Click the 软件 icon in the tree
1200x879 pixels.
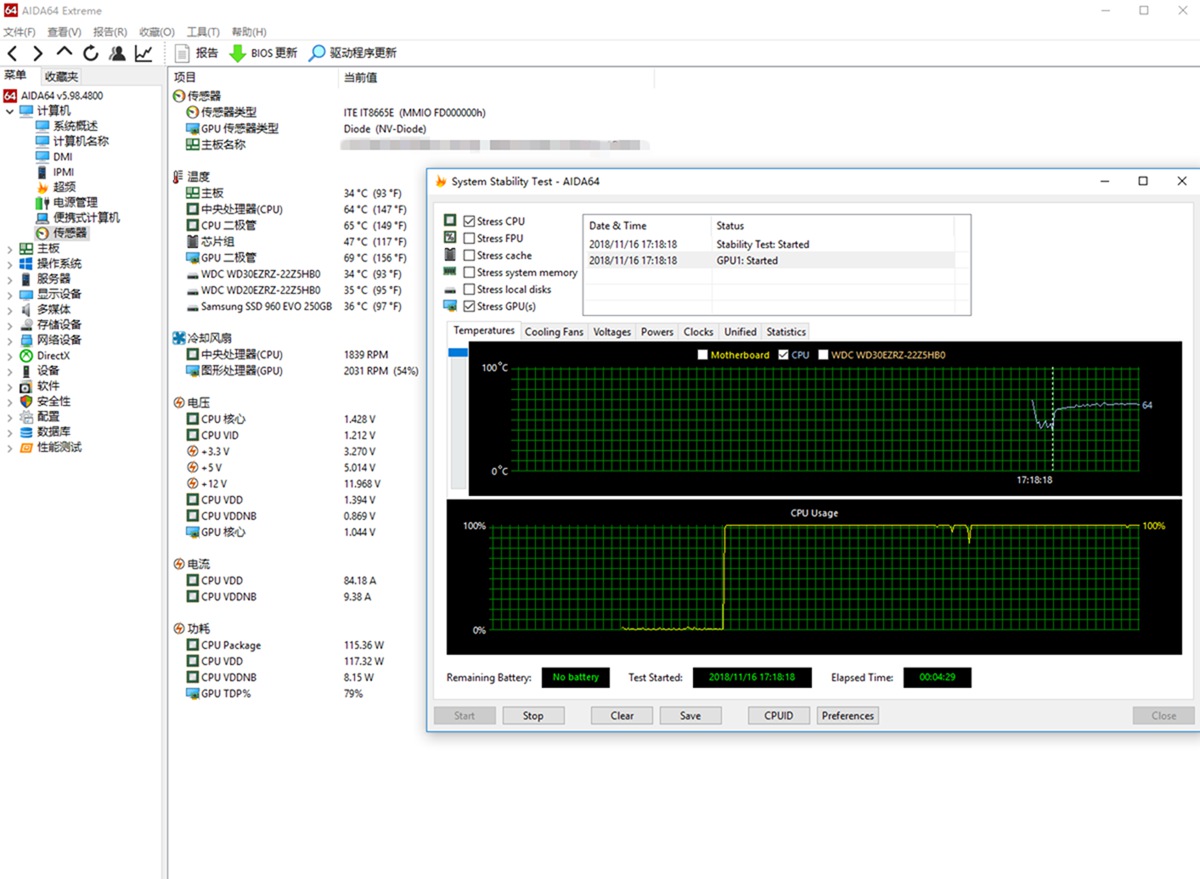pyautogui.click(x=26, y=386)
